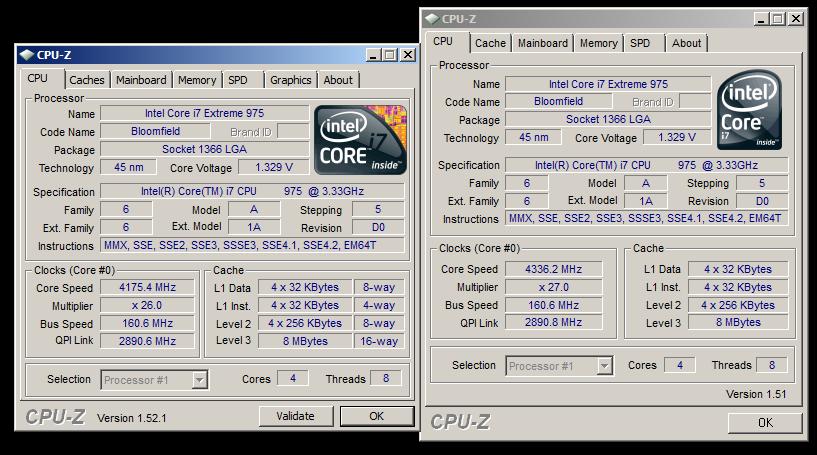Click Core Voltage value in left window
This screenshot has height=455, width=817.
coord(274,167)
